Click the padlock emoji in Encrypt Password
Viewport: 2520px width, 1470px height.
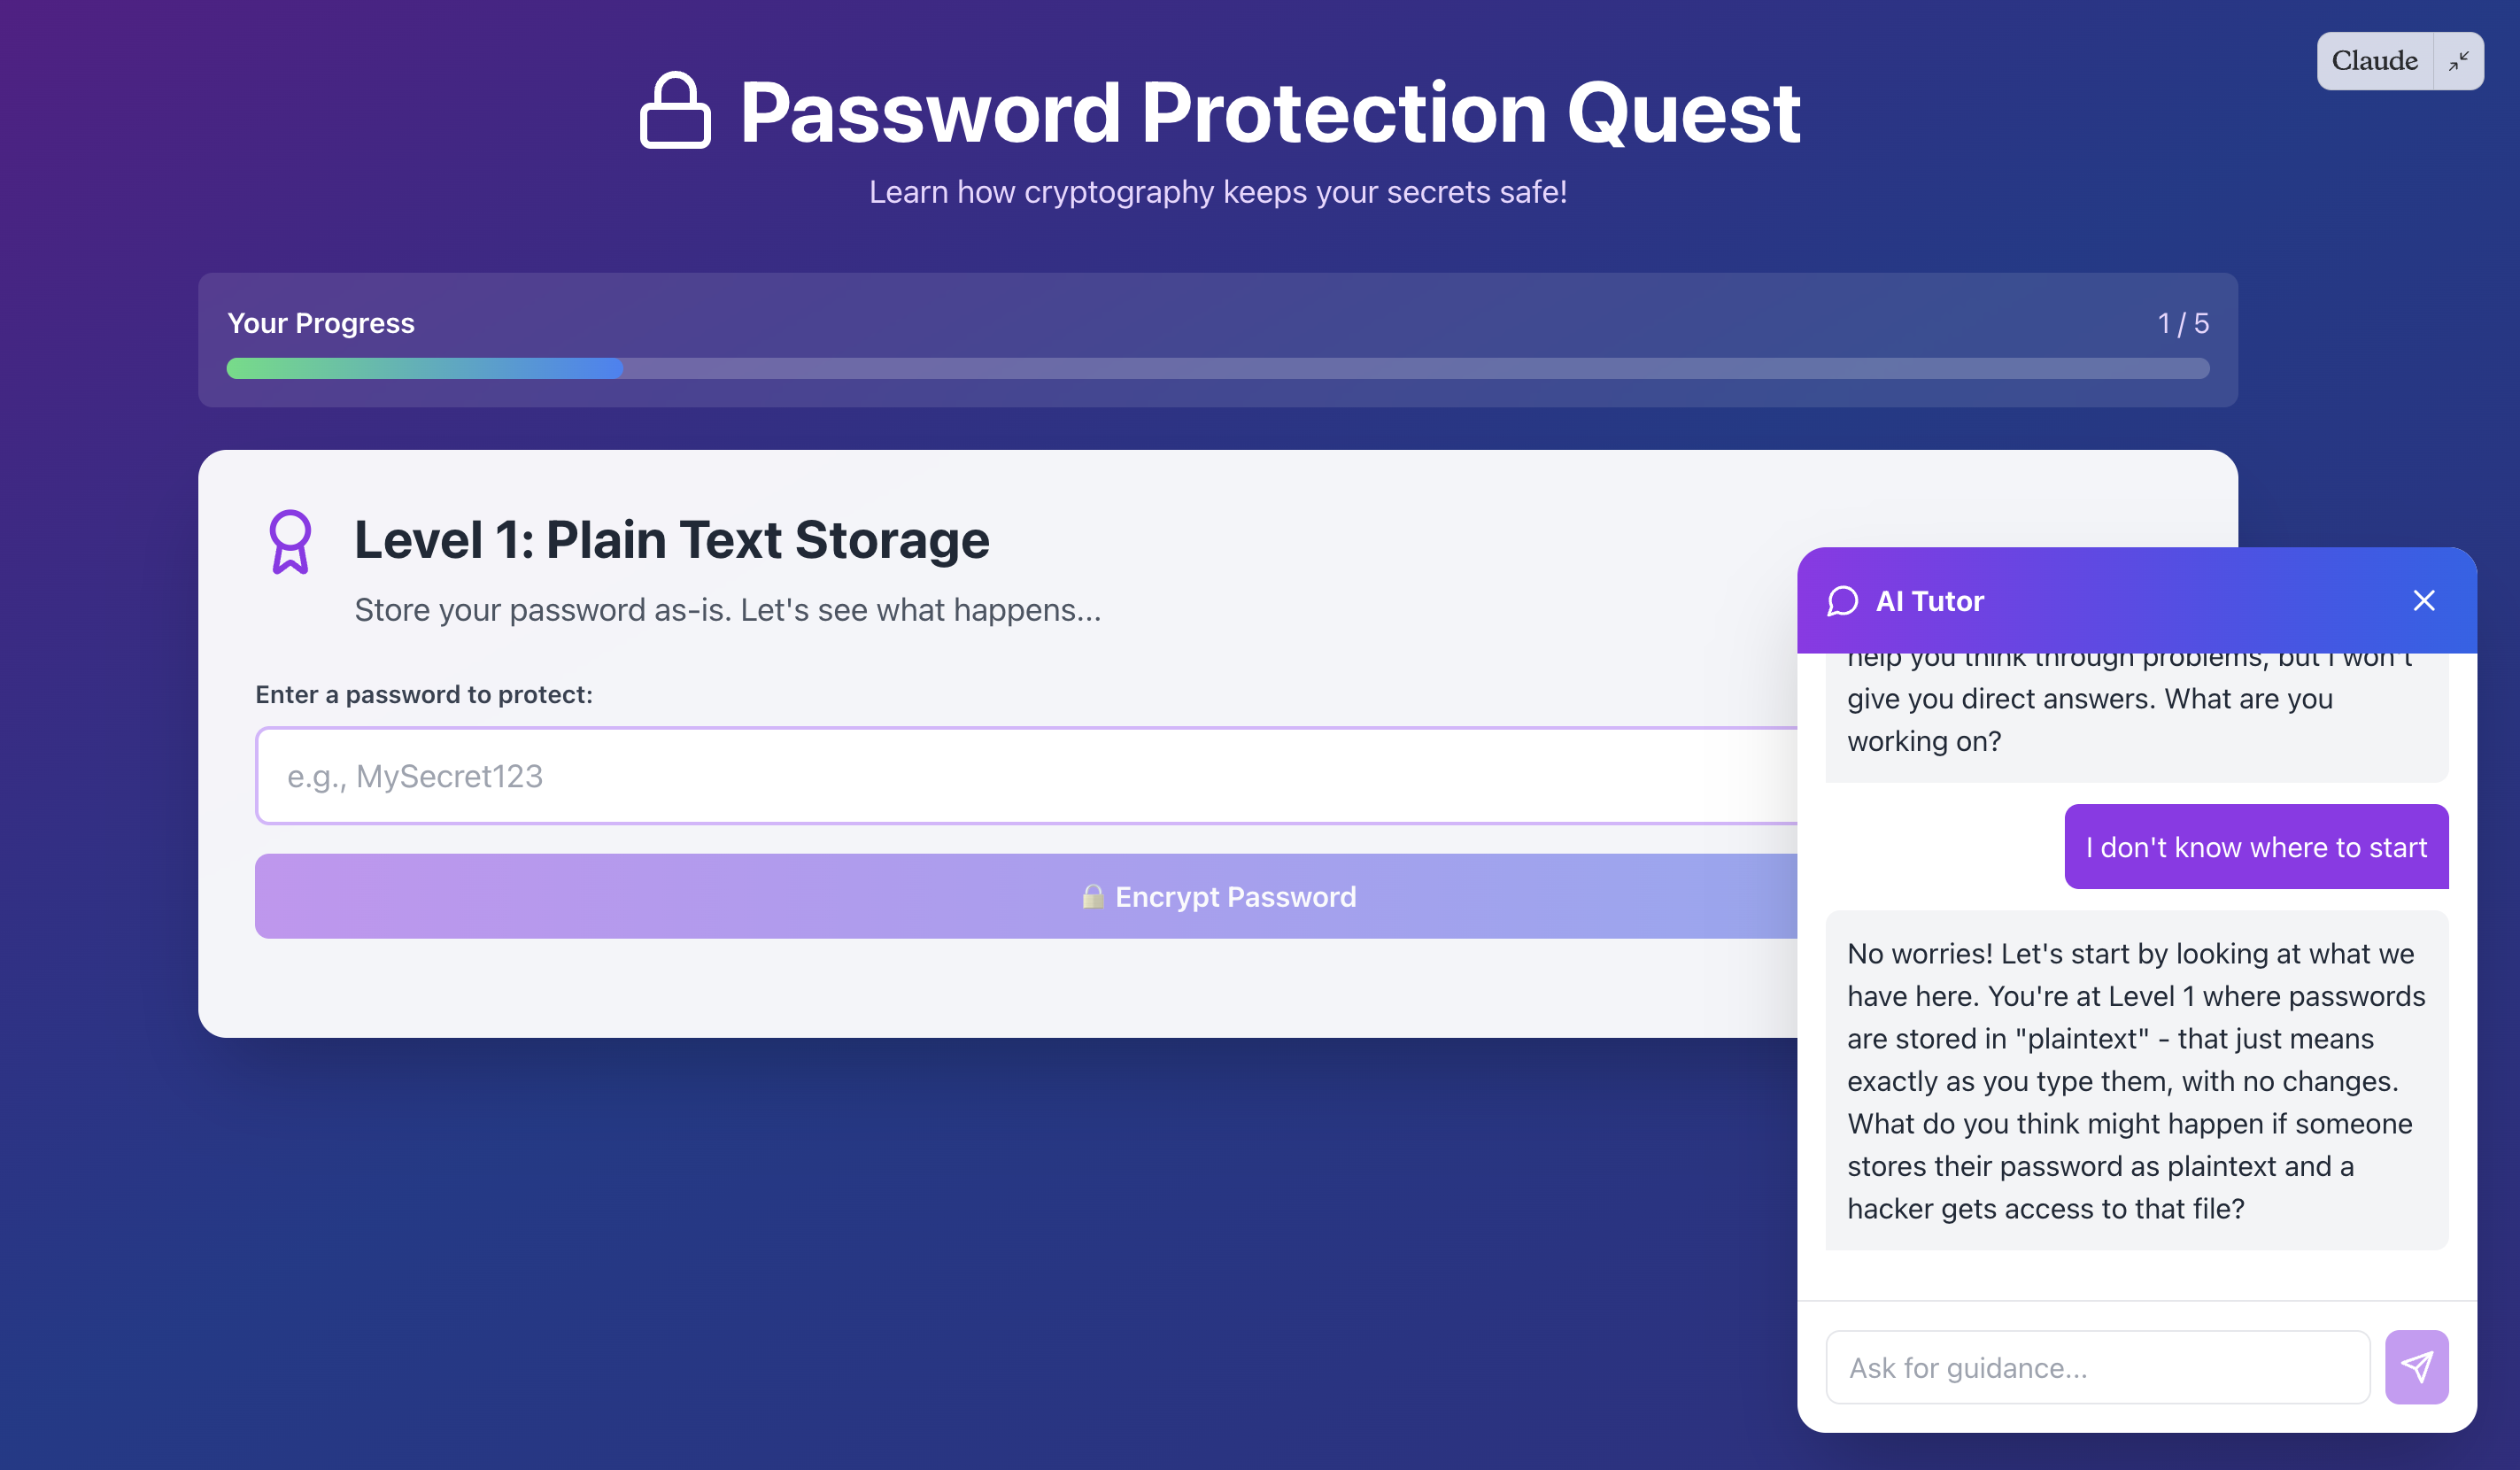click(x=1092, y=897)
